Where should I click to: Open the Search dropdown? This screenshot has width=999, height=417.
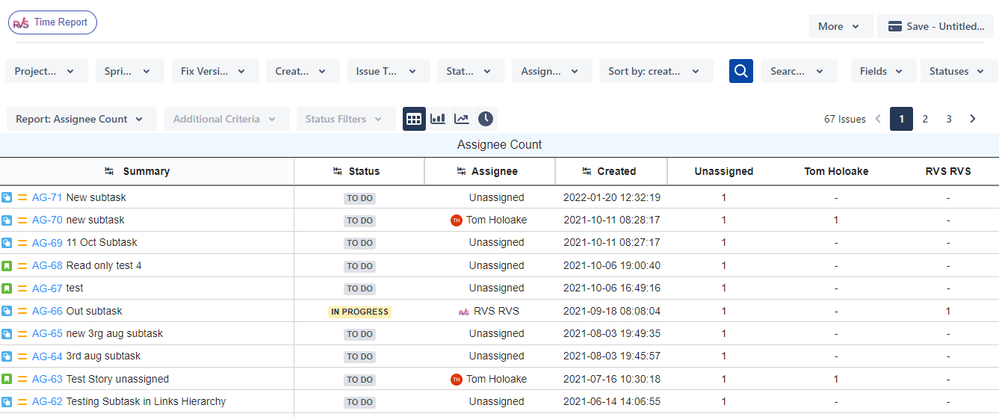[799, 71]
